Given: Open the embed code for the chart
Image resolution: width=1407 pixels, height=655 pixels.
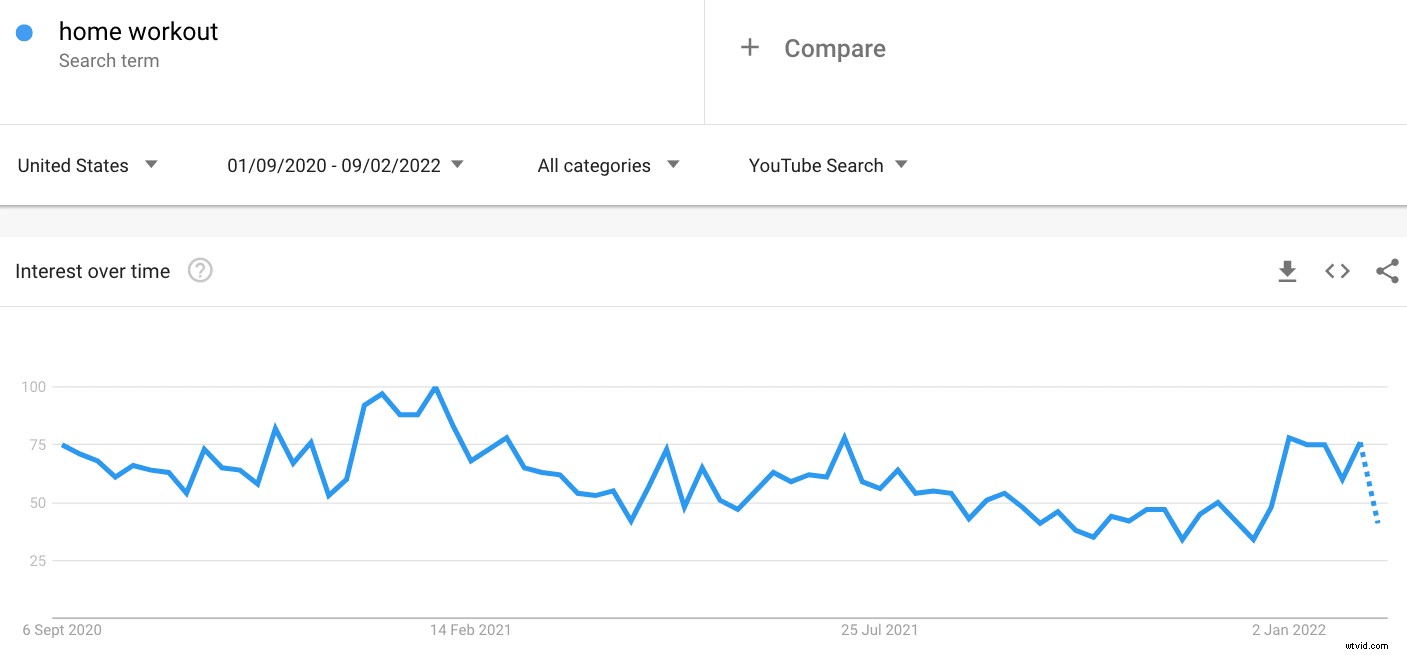Looking at the screenshot, I should coord(1337,270).
